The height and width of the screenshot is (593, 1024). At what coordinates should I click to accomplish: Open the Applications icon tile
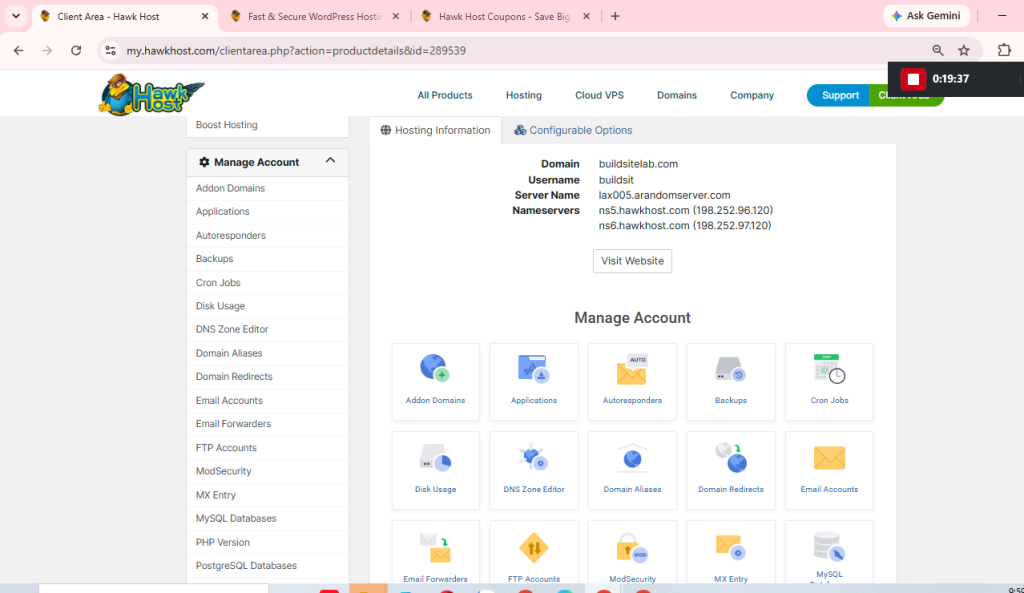534,382
